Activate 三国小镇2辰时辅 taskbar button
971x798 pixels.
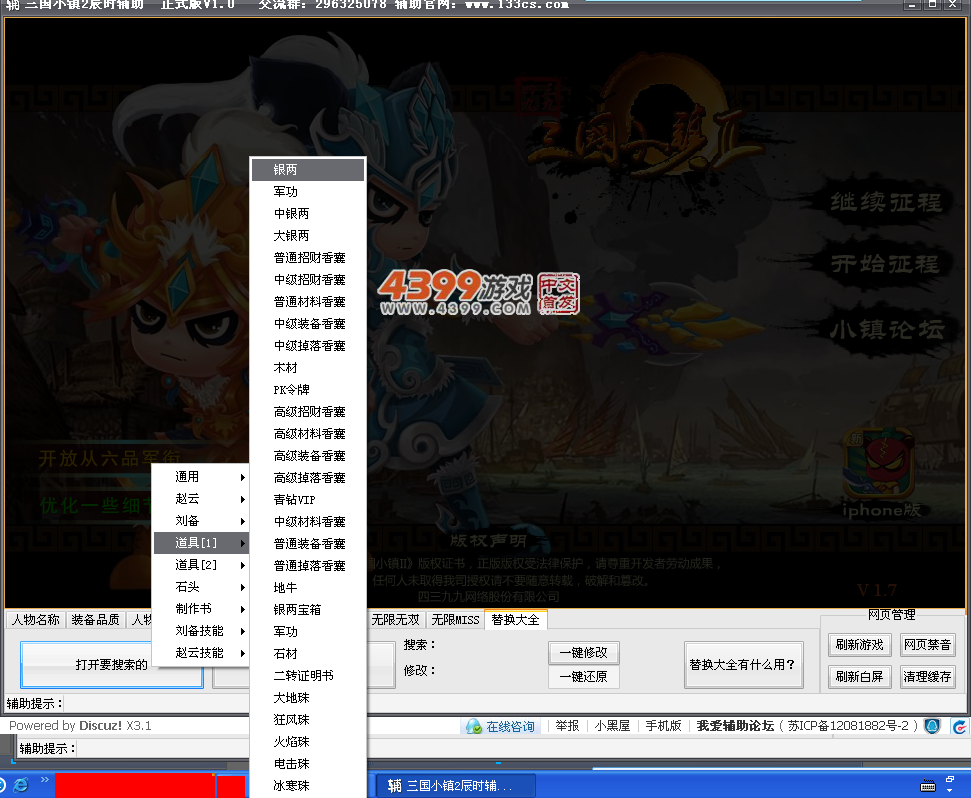coord(456,786)
